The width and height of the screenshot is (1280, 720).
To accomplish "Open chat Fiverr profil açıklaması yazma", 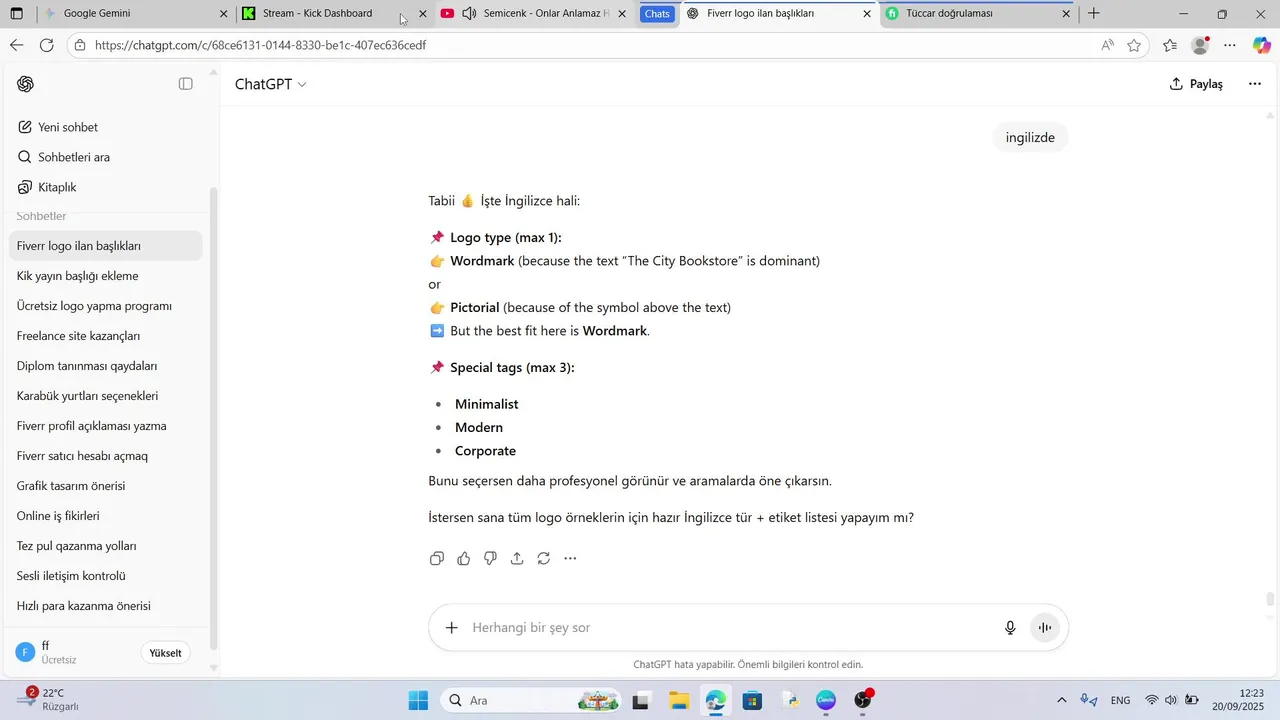I will pyautogui.click(x=106, y=426).
